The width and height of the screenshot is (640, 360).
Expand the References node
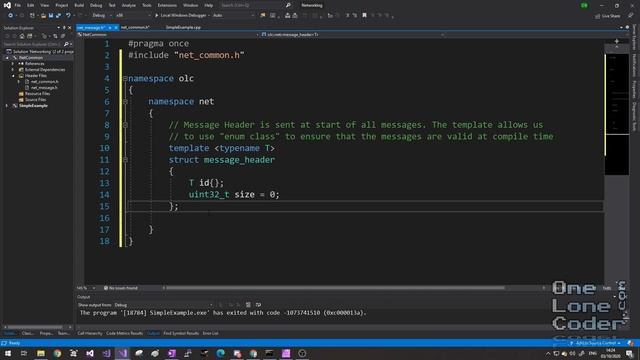point(13,64)
